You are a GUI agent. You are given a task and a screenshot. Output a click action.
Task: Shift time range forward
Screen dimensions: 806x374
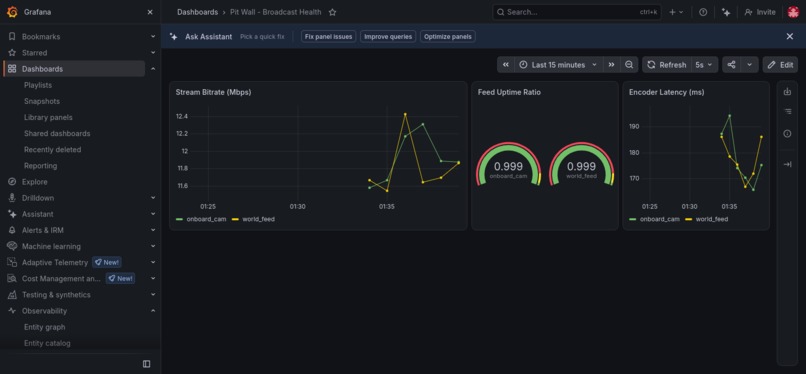[611, 65]
